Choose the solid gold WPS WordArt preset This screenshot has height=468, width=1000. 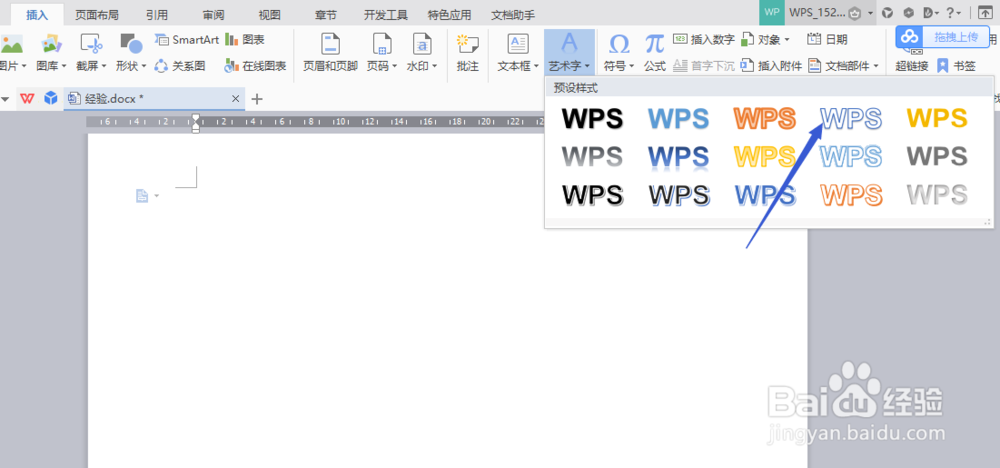(x=937, y=119)
